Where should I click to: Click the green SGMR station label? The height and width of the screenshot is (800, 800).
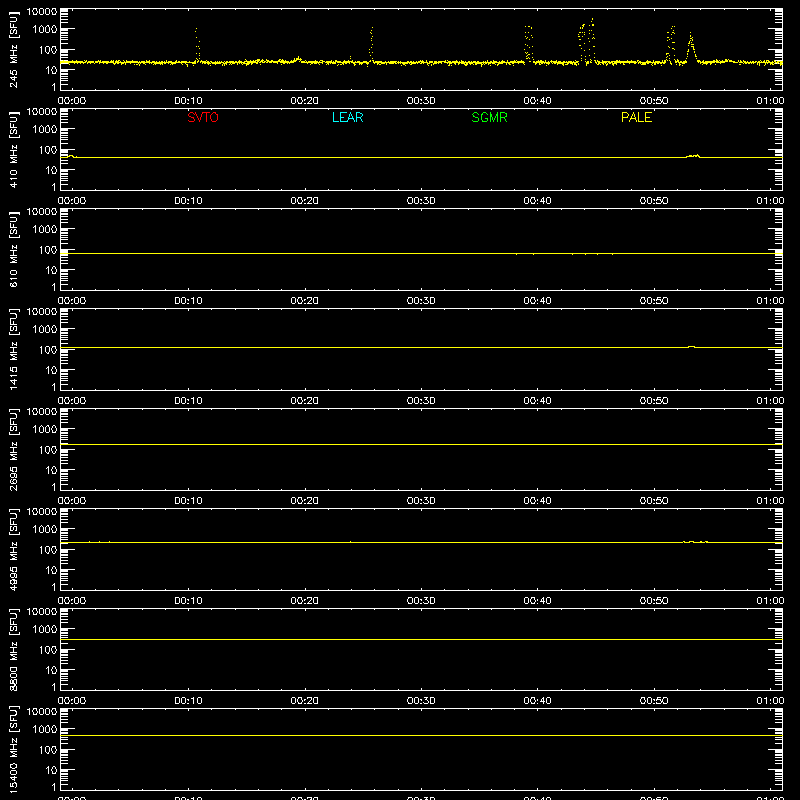click(489, 117)
